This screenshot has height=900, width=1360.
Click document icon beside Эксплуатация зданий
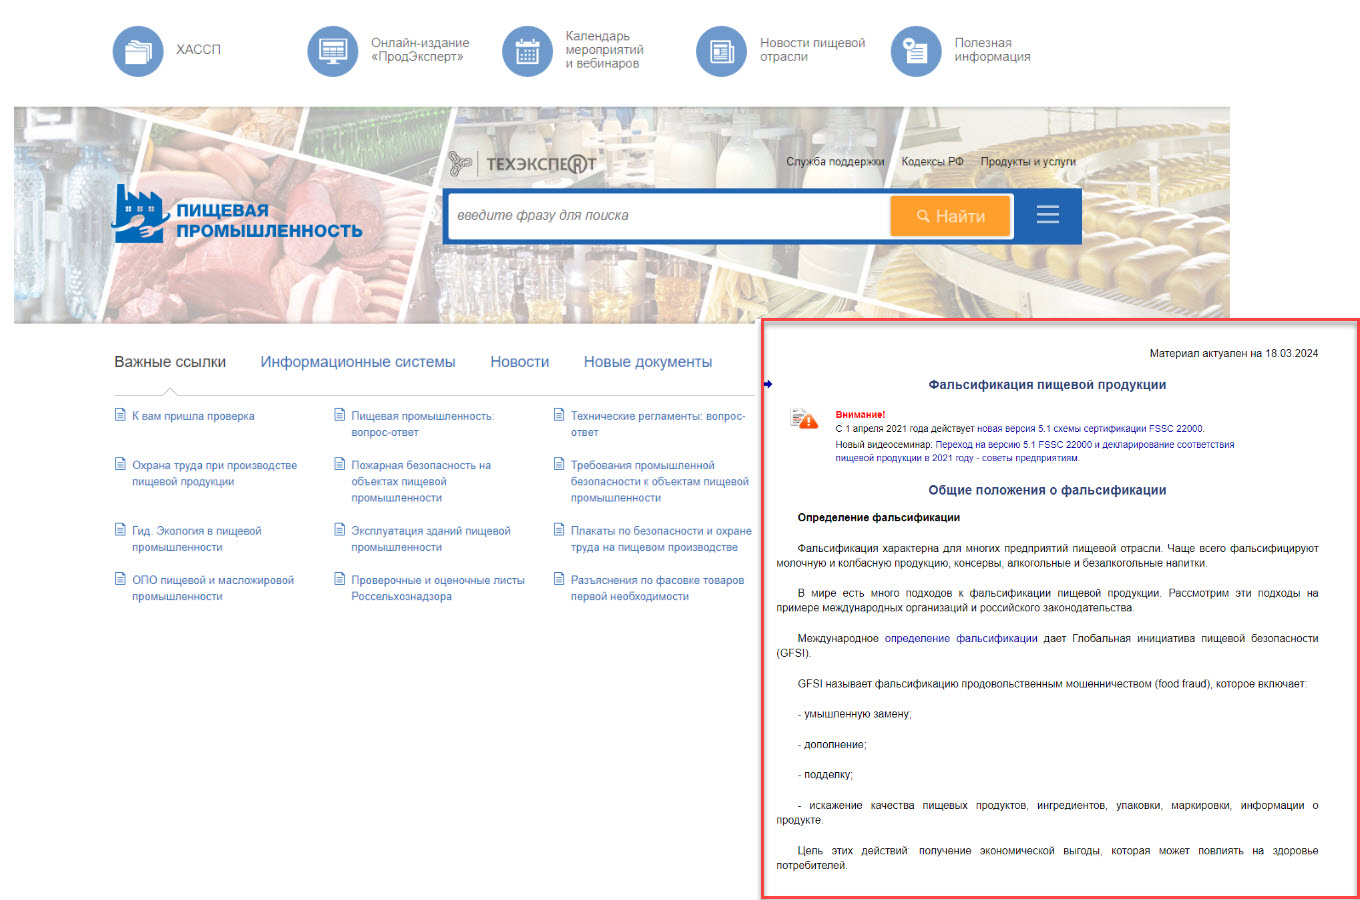click(x=340, y=530)
